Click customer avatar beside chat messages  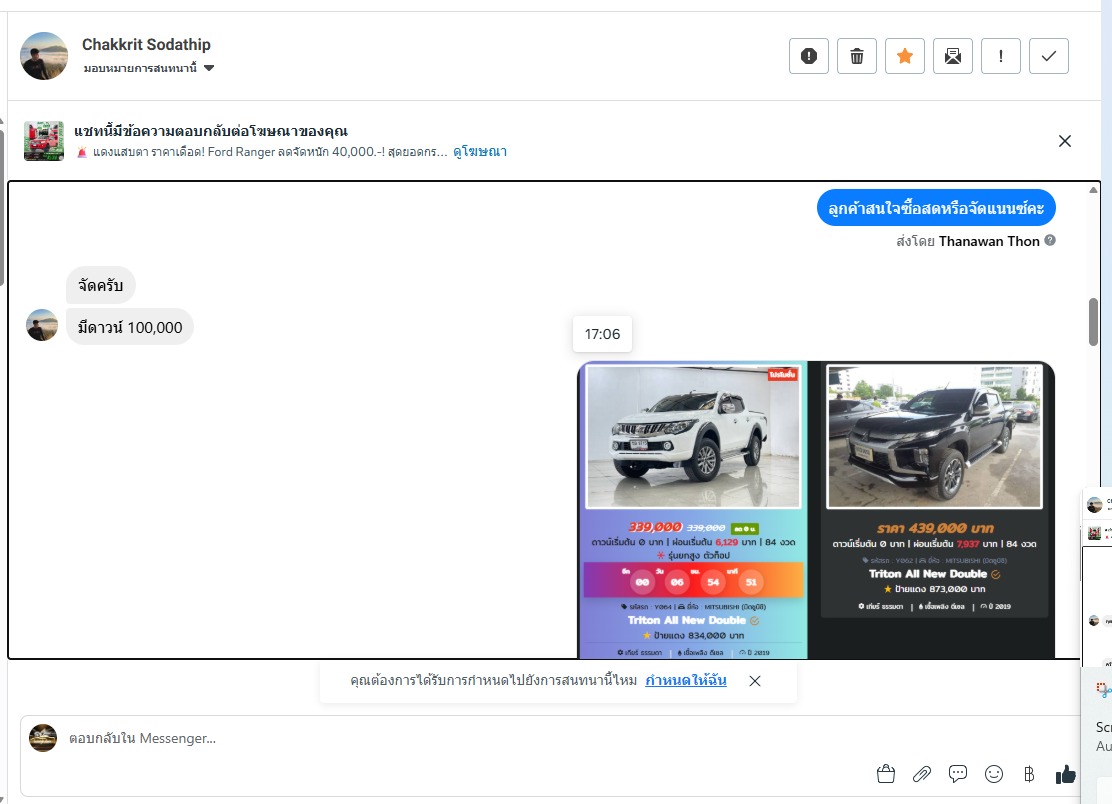(x=42, y=325)
